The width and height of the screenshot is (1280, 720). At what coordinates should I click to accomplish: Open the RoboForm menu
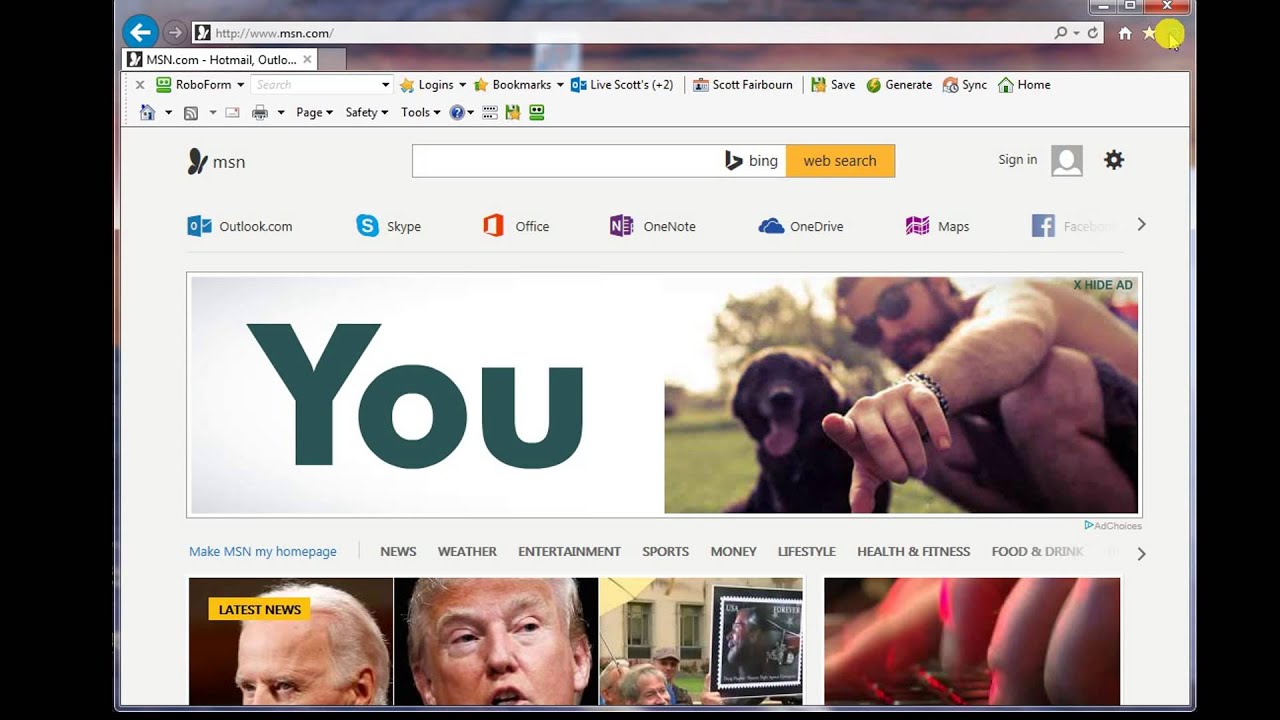(x=200, y=85)
